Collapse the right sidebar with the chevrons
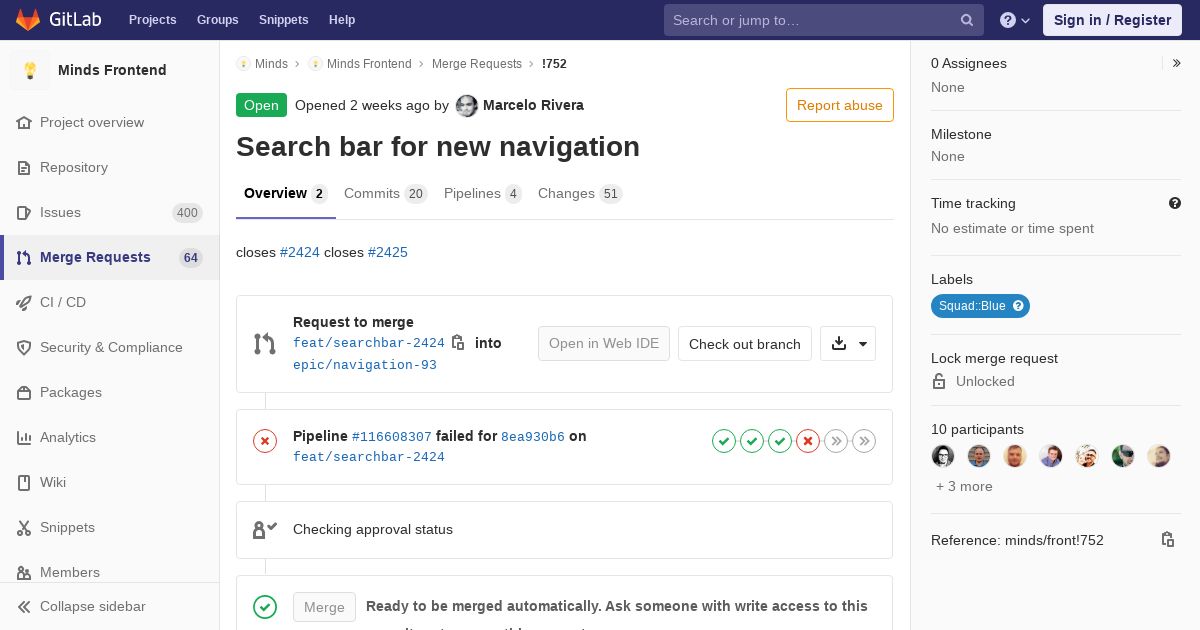Viewport: 1200px width, 630px height. pos(1177,63)
